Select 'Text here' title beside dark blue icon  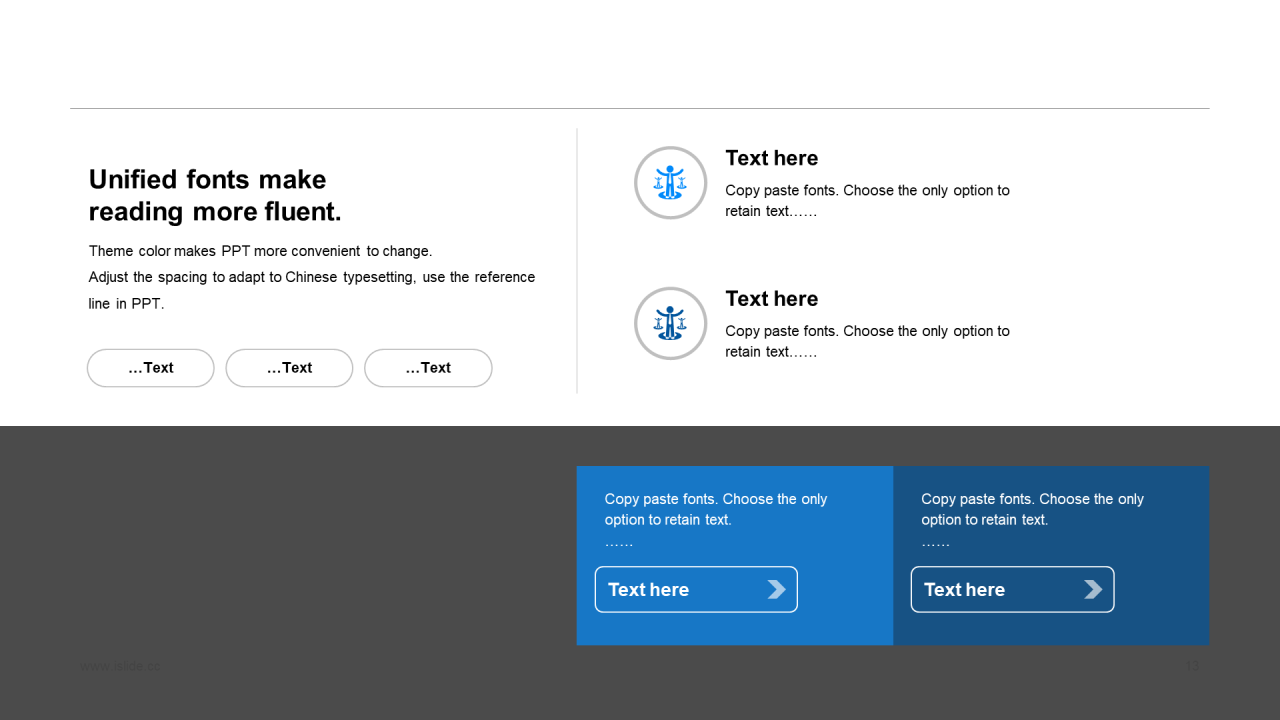coord(771,299)
